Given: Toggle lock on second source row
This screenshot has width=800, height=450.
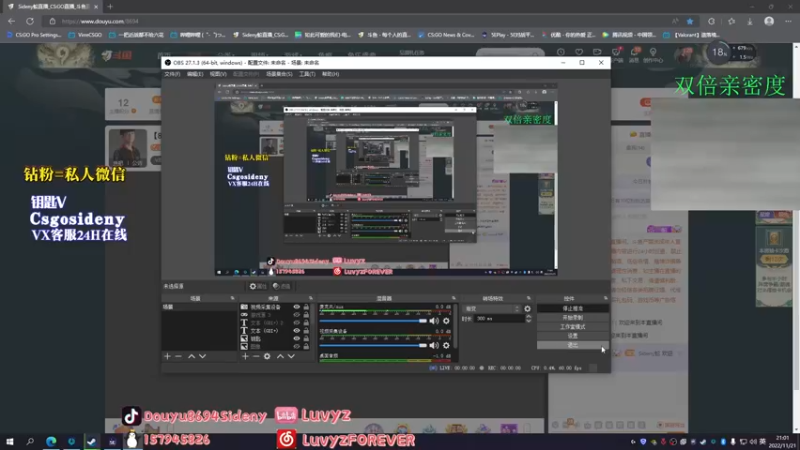Looking at the screenshot, I should pos(306,315).
